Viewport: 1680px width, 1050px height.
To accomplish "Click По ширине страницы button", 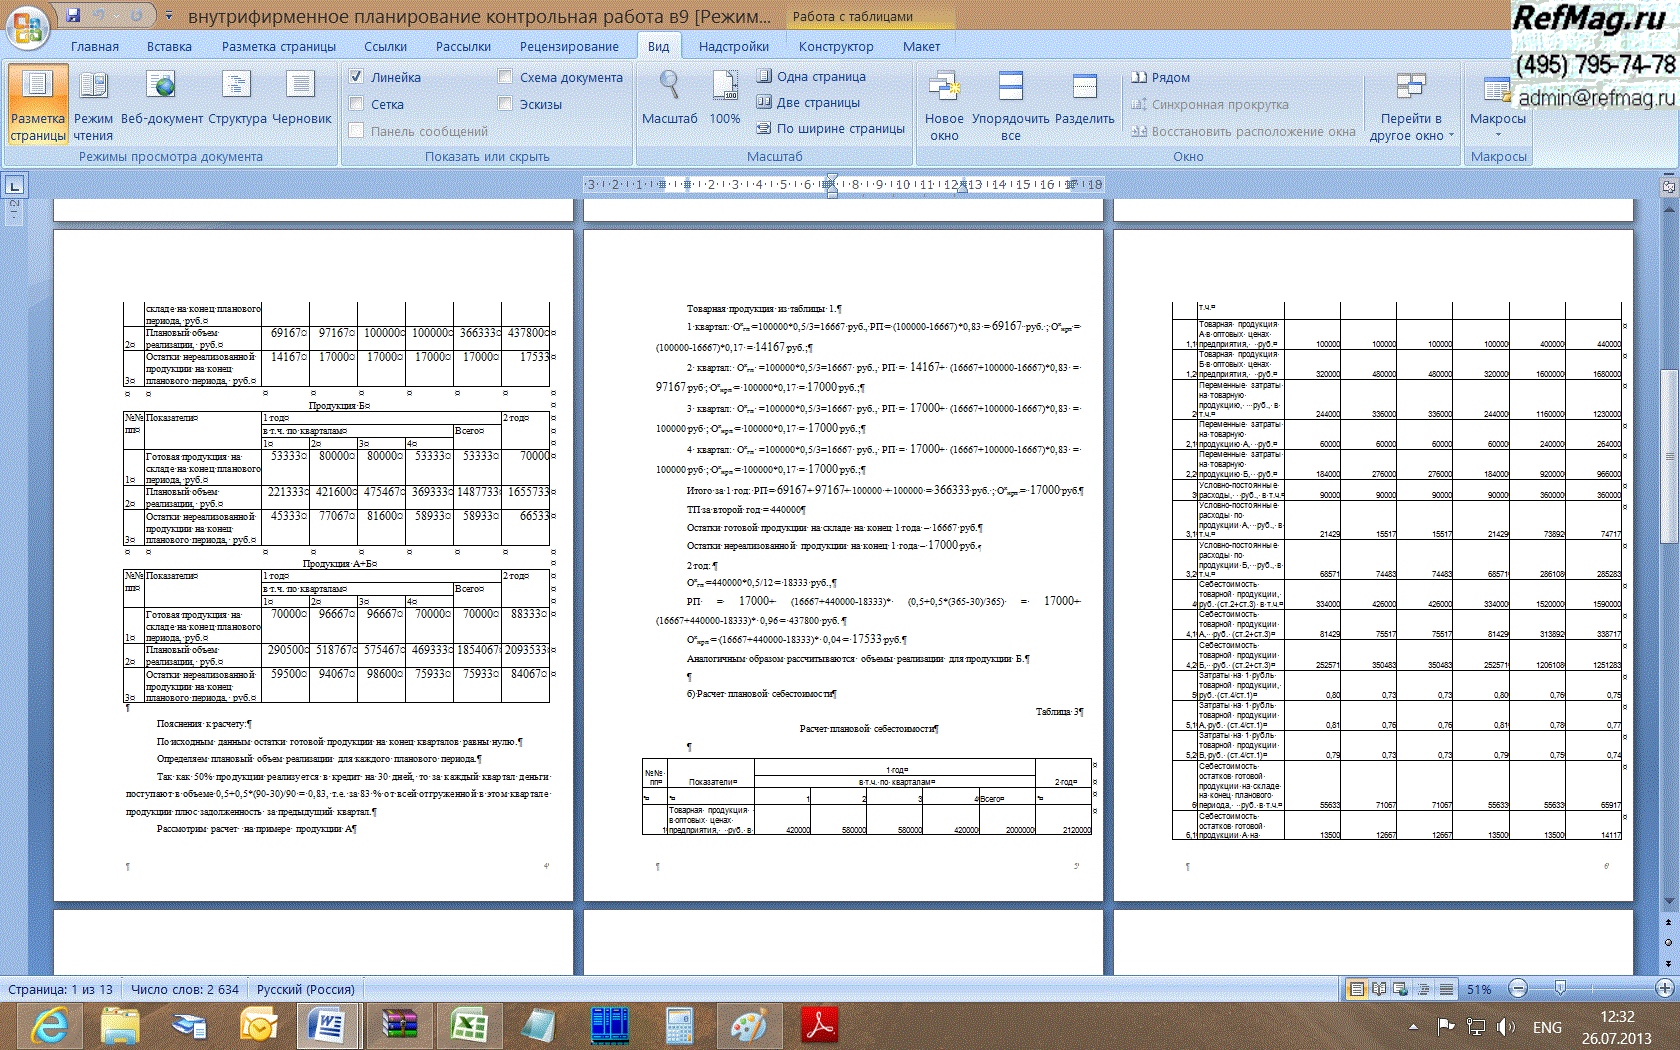I will (830, 128).
